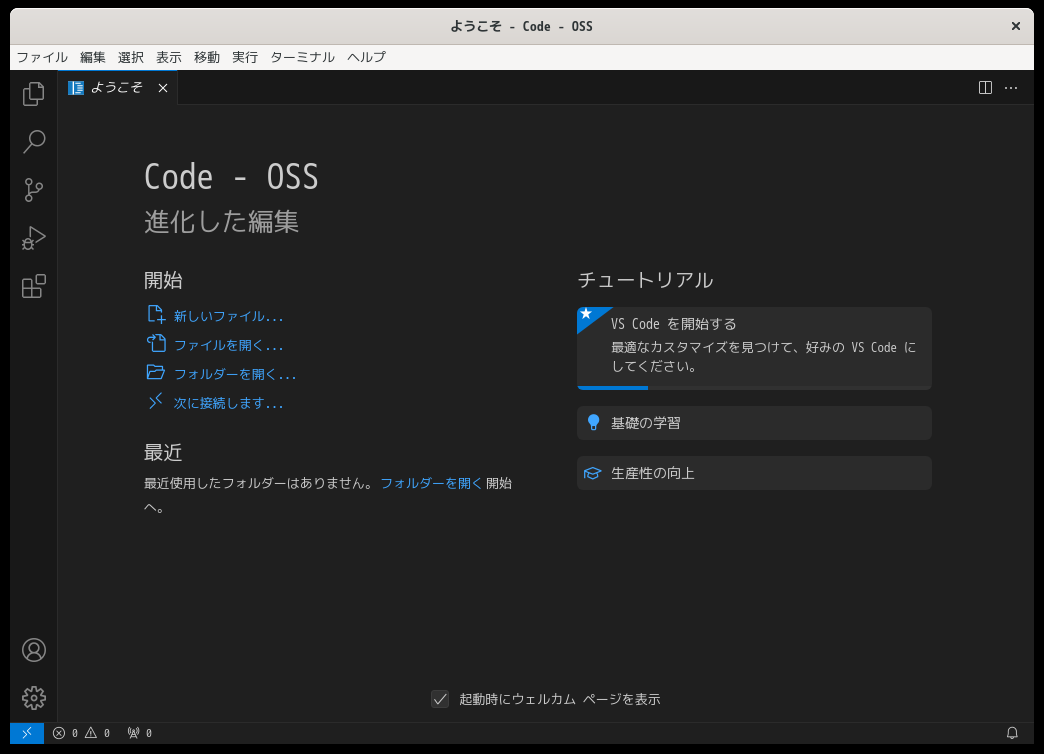Click the folder icon beside フォルダーを開く
Image resolution: width=1044 pixels, height=754 pixels.
tap(156, 372)
